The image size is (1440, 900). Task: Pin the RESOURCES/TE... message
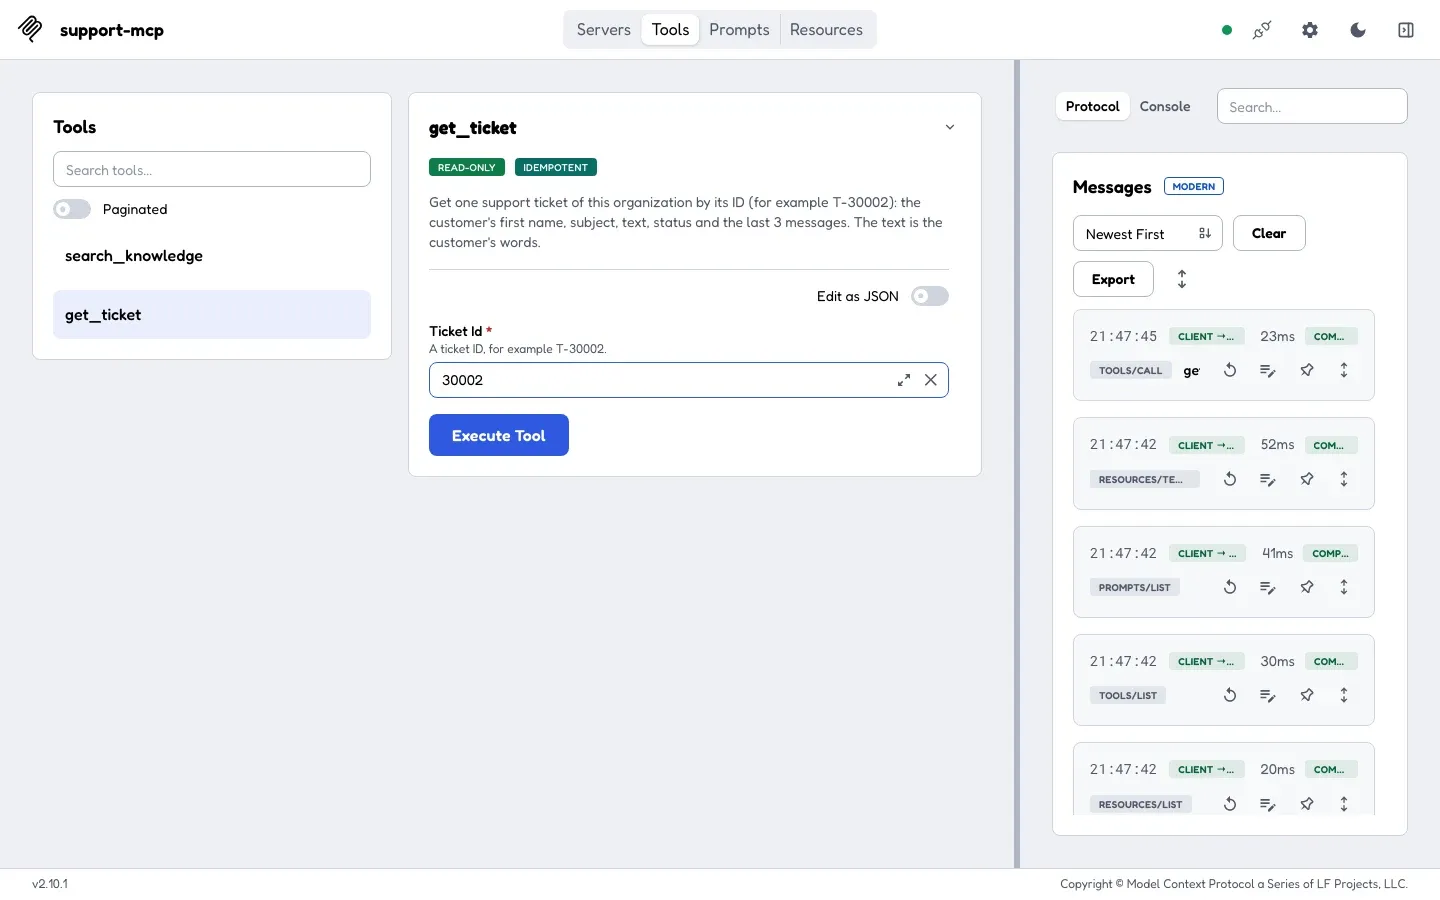(x=1307, y=479)
